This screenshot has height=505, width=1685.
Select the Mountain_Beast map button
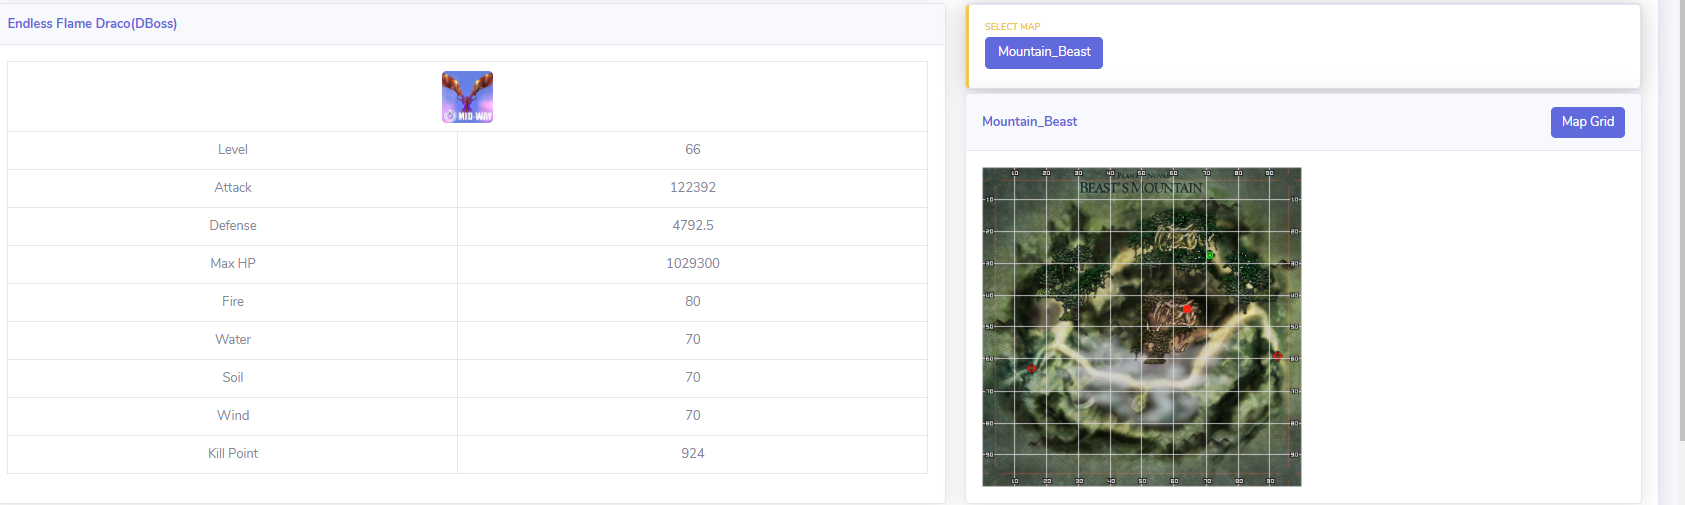(x=1043, y=52)
